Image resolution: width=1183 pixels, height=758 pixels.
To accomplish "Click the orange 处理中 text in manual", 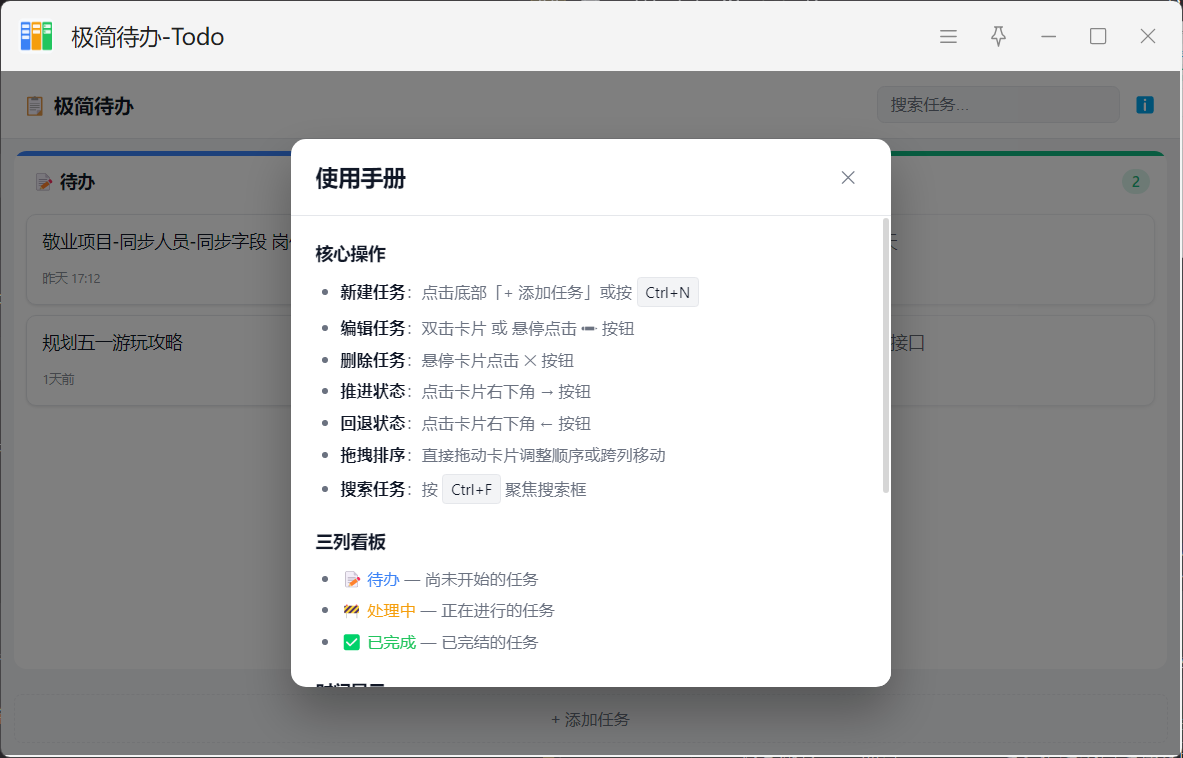I will 391,611.
